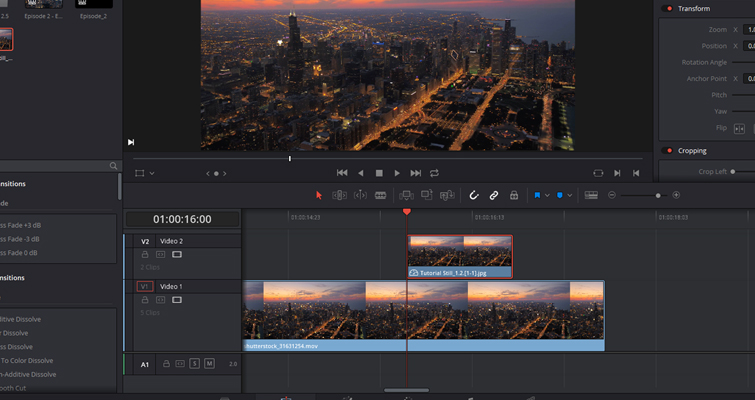Activate the Blade Edit tool
755x400 pixels.
point(381,195)
